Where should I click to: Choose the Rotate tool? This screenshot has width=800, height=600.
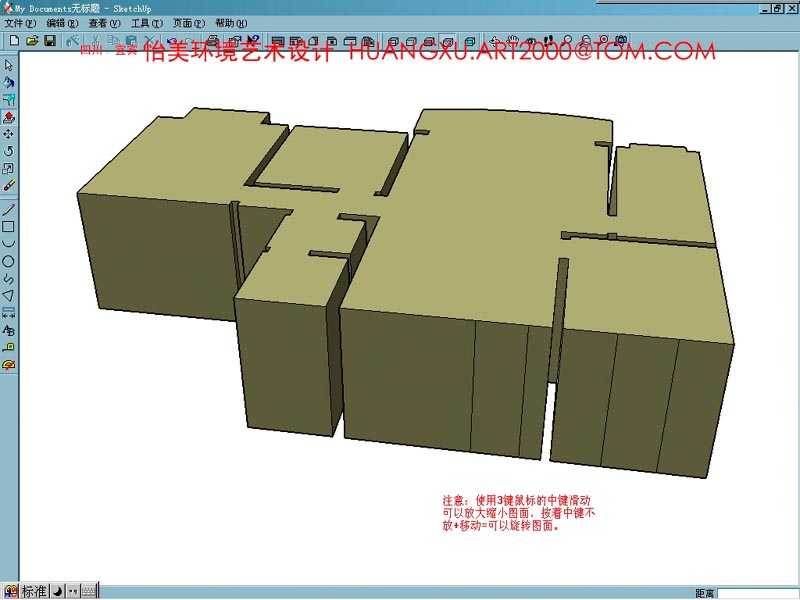(x=9, y=152)
